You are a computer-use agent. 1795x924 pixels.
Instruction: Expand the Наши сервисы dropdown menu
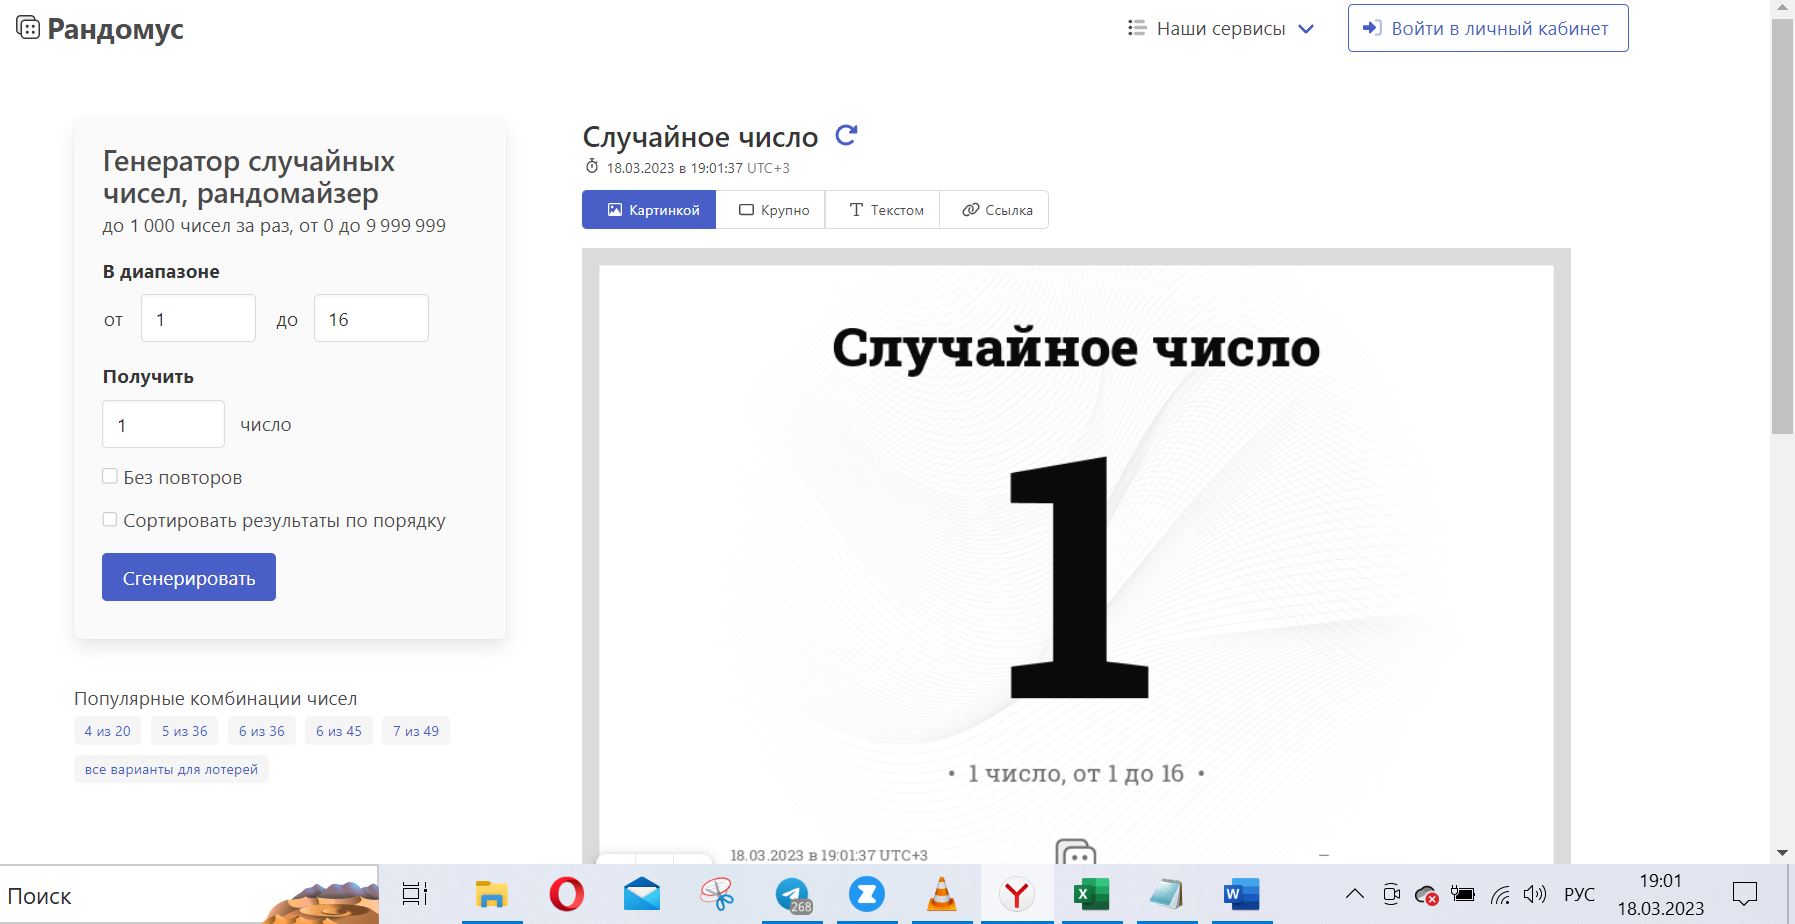[1220, 28]
